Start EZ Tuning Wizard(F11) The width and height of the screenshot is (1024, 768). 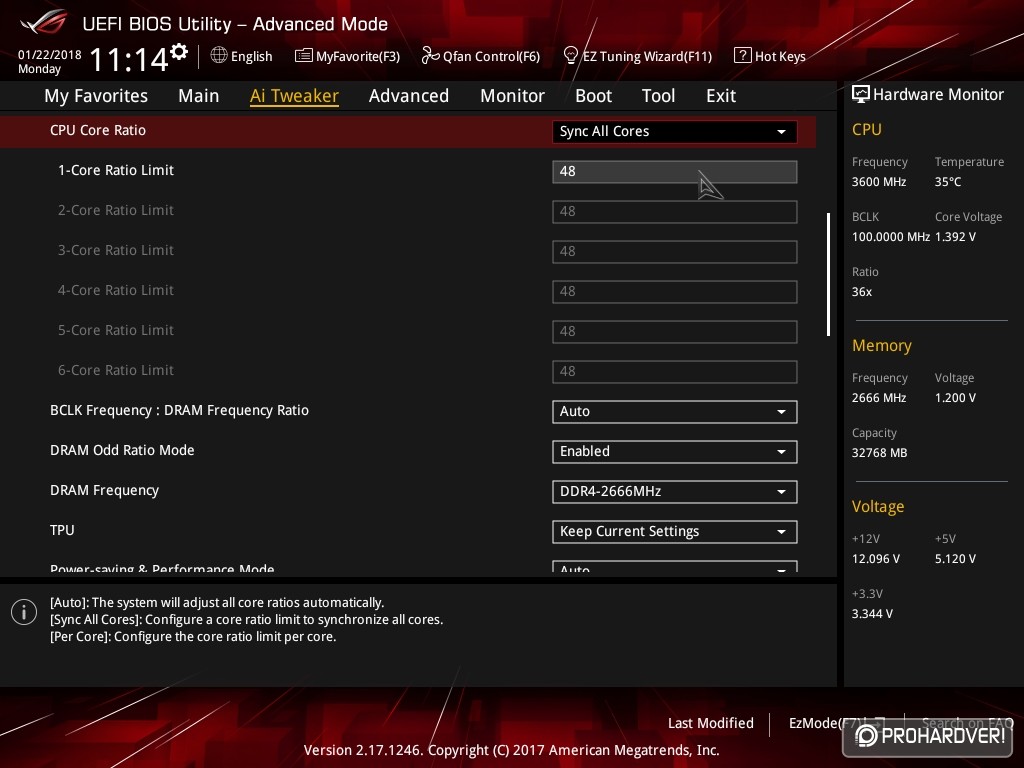[647, 56]
